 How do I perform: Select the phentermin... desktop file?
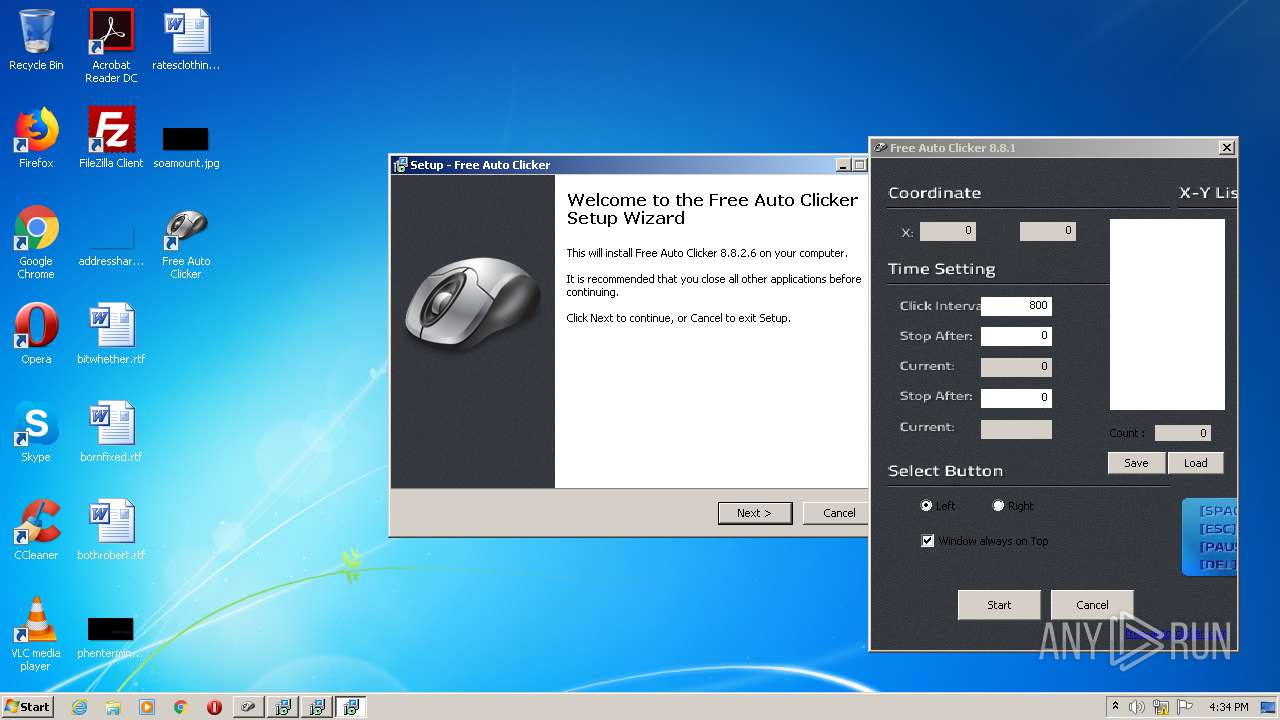coord(111,636)
